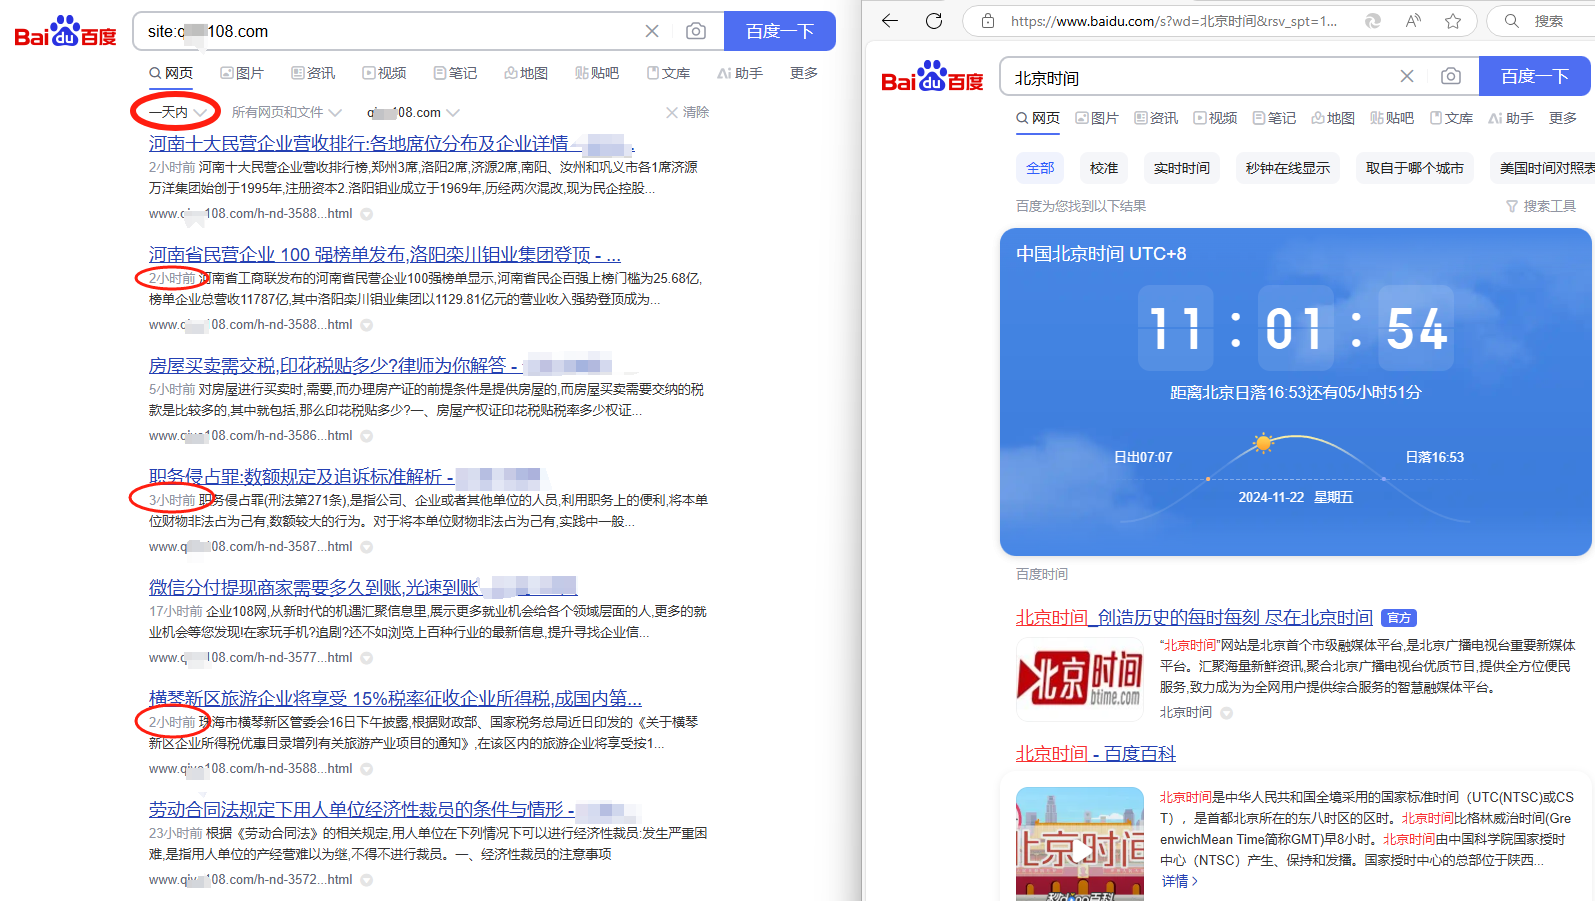Click snapshot icon beside h-nd-3572 URL
Viewport: 1595px width, 901px height.
tap(367, 880)
